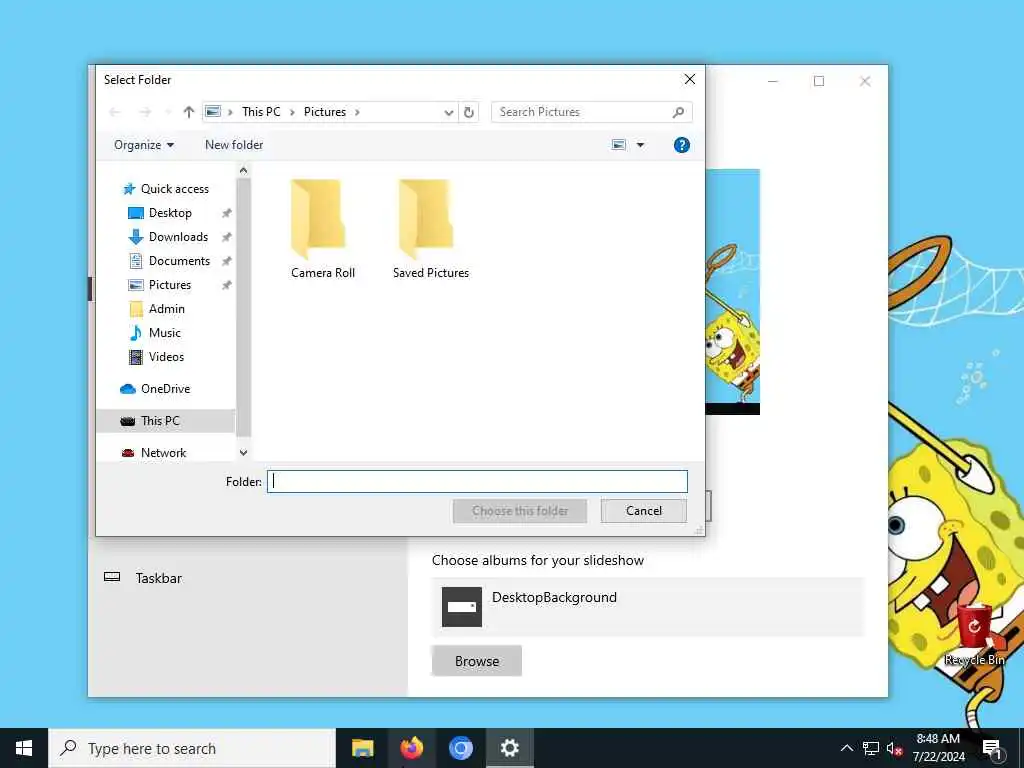The width and height of the screenshot is (1024, 768).
Task: Click the Browse button in Settings
Action: point(477,661)
